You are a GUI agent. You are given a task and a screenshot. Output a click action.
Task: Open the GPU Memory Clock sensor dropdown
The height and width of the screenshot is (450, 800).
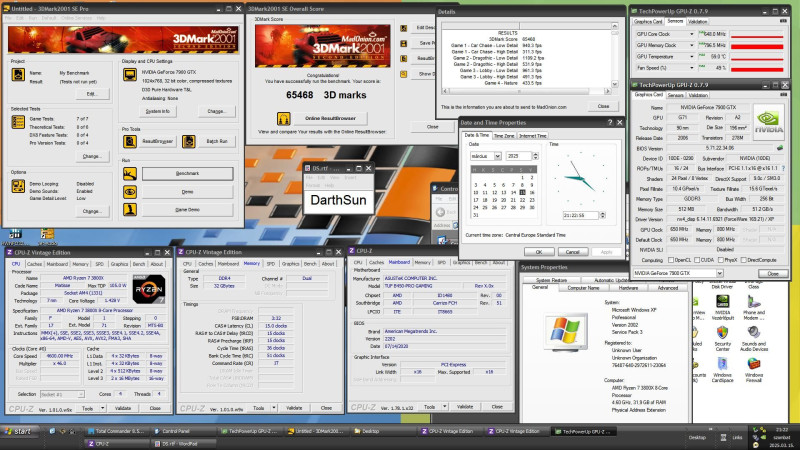coord(692,45)
